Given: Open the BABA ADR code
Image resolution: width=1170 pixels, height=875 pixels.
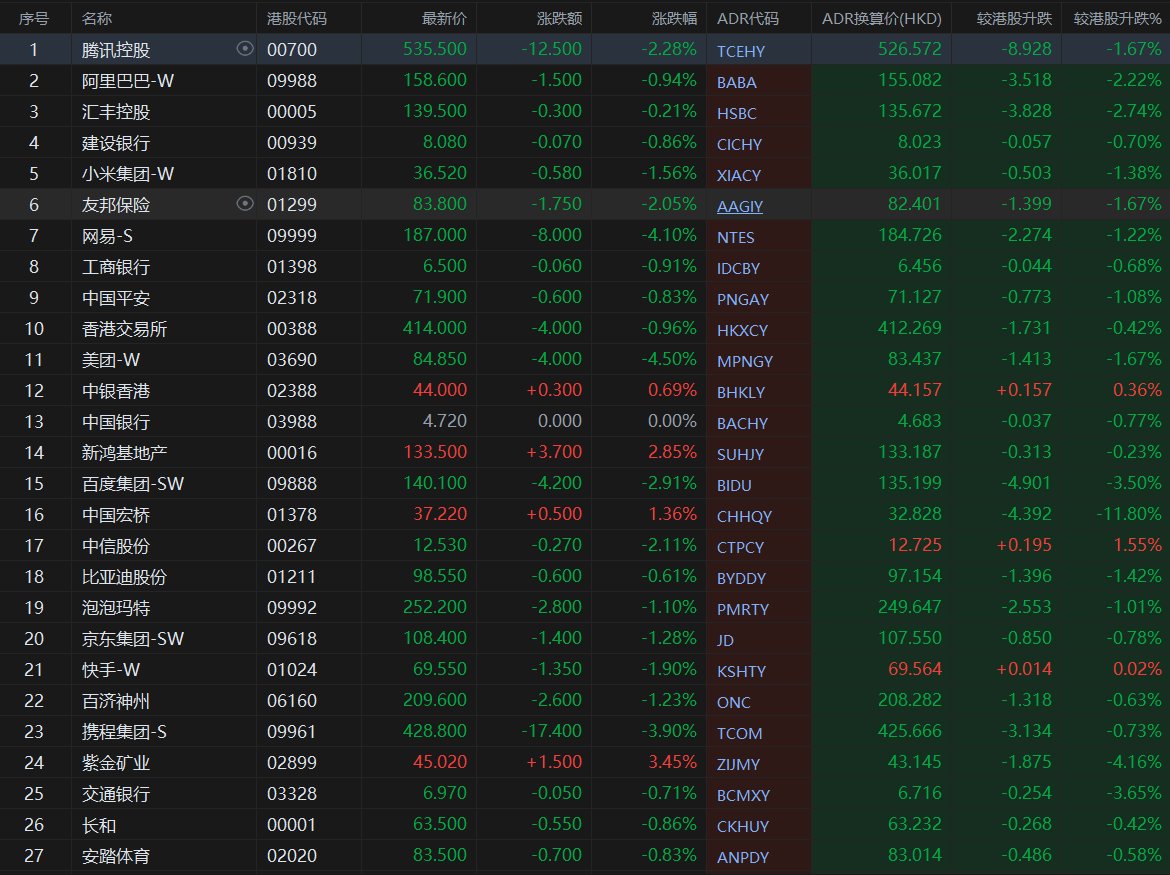Looking at the screenshot, I should [736, 82].
